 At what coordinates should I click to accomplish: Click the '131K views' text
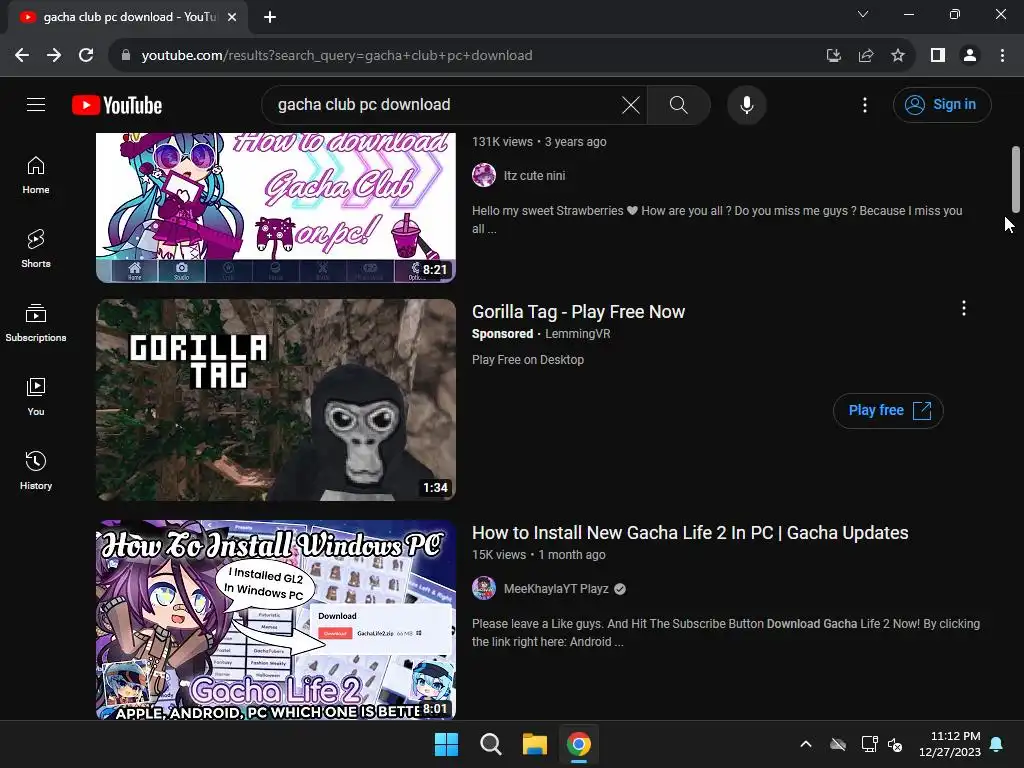(x=502, y=142)
